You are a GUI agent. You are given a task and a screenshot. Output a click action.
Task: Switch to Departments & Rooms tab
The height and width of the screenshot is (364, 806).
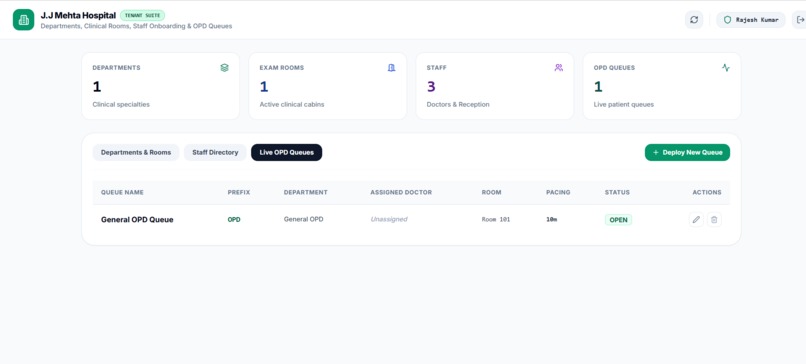(136, 152)
